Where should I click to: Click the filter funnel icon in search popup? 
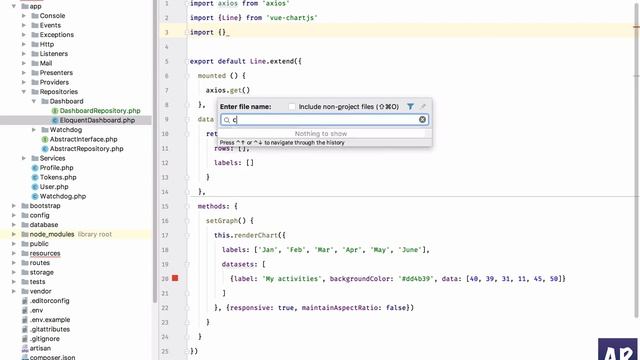[410, 107]
